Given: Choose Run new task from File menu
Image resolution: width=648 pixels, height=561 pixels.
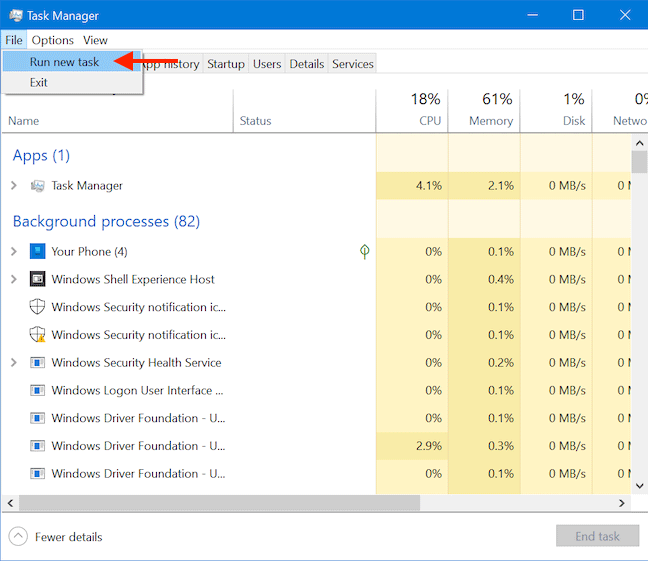Looking at the screenshot, I should 72,62.
